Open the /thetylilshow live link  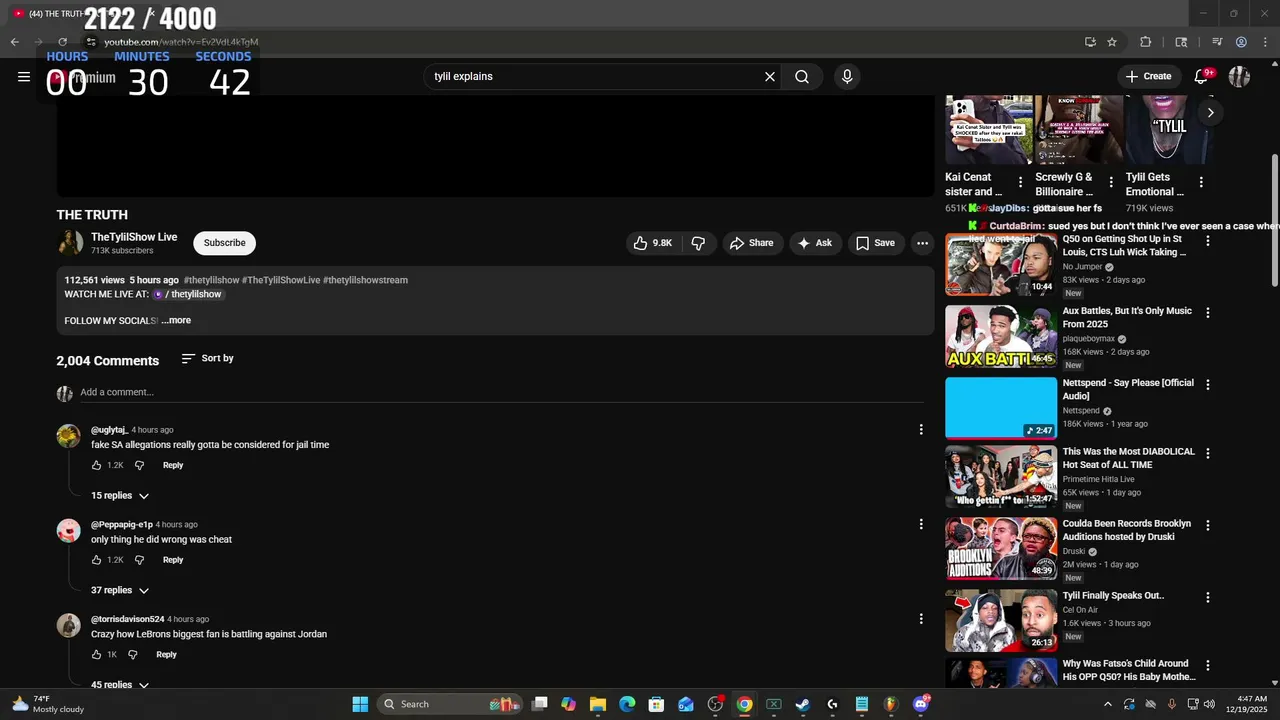[x=187, y=295]
